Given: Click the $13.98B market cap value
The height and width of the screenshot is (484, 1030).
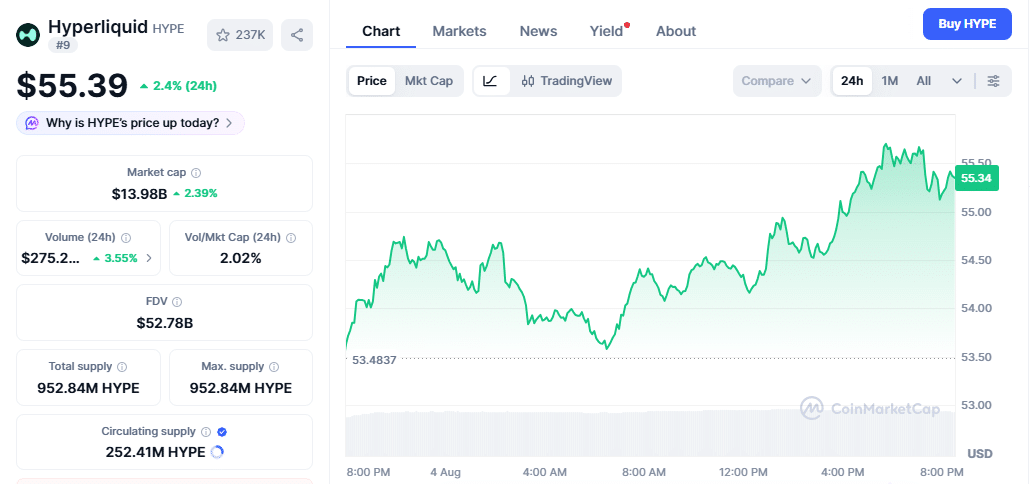Looking at the screenshot, I should (x=139, y=193).
